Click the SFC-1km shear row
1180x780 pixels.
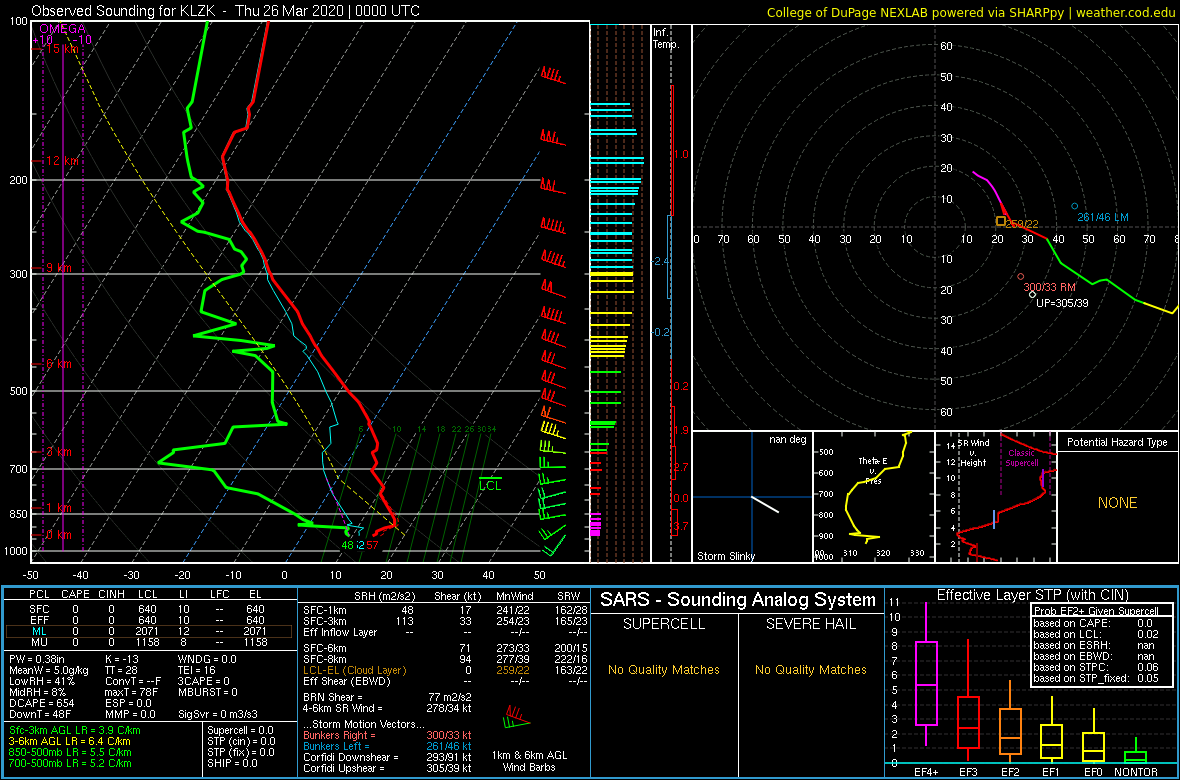[444, 610]
